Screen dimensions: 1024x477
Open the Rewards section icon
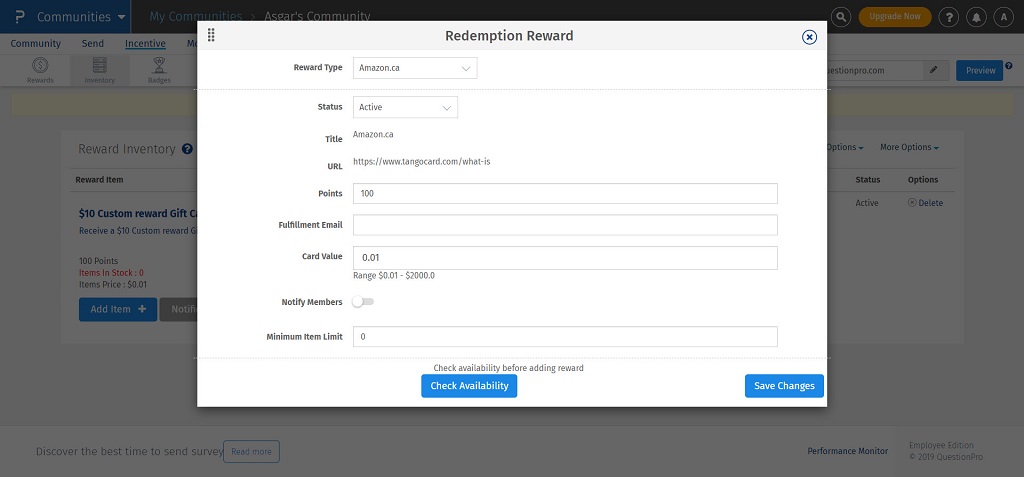tap(40, 70)
